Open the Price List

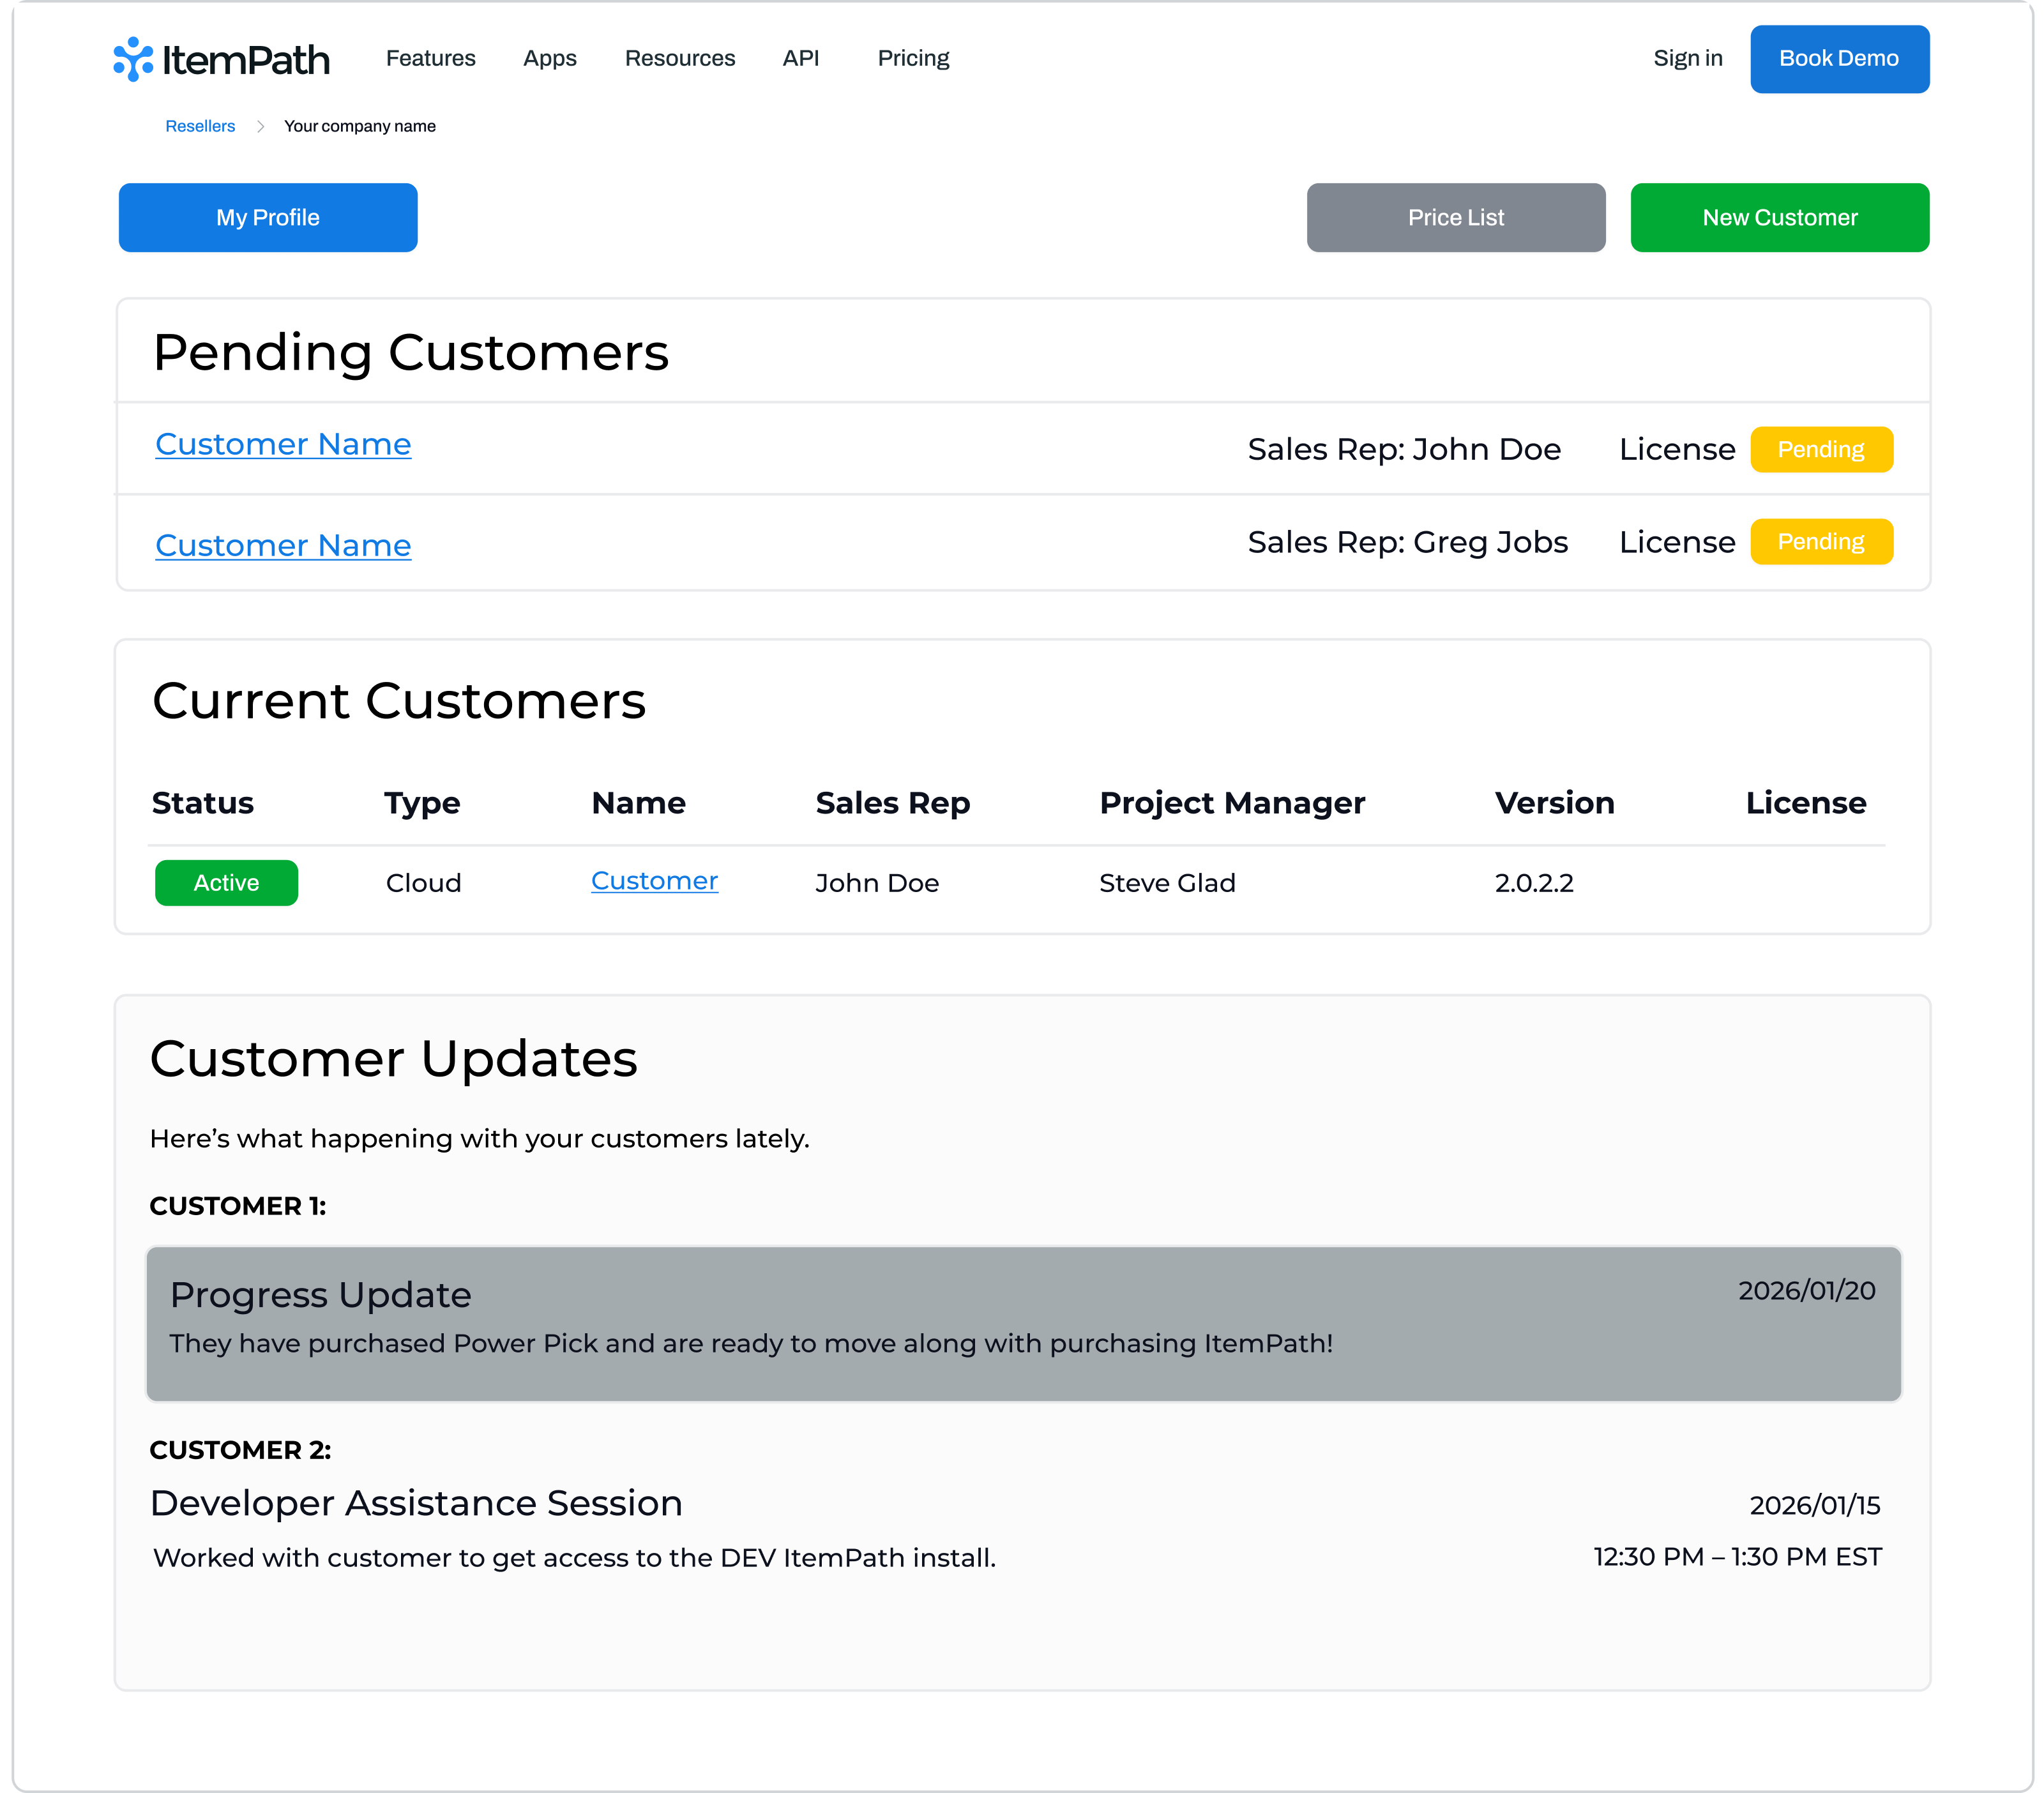(1455, 217)
